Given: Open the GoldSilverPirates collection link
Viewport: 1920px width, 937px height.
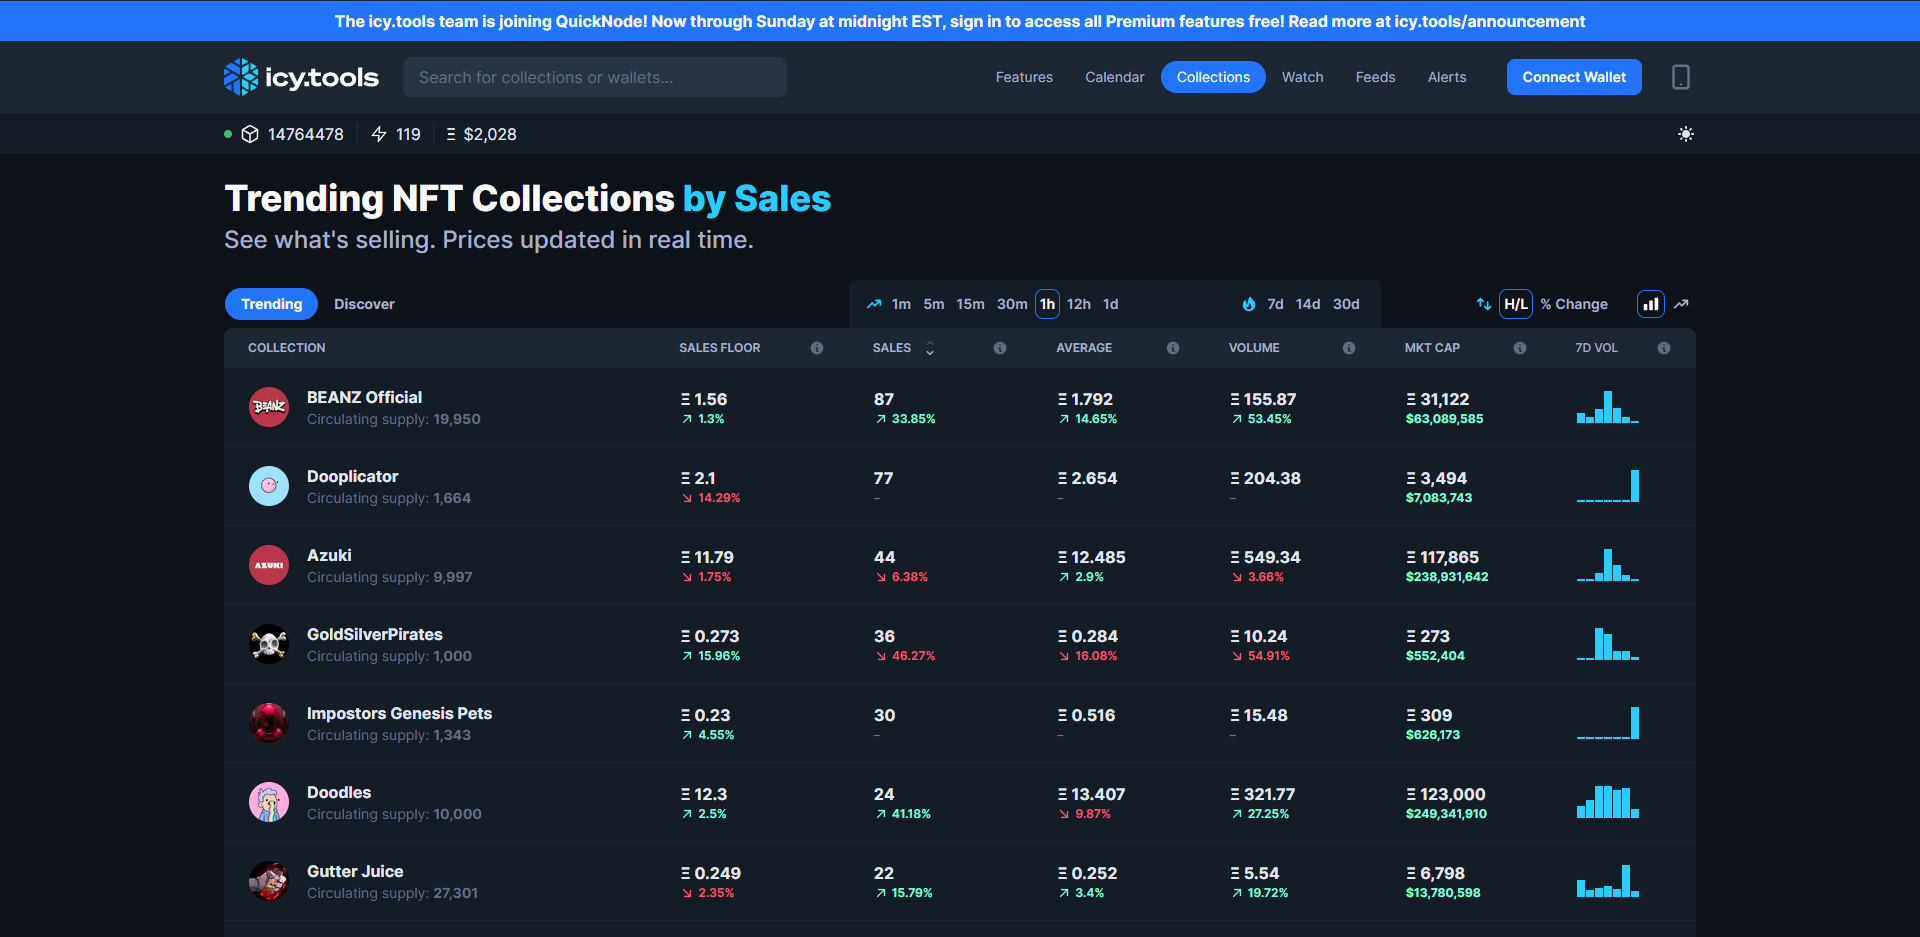Looking at the screenshot, I should coord(374,634).
